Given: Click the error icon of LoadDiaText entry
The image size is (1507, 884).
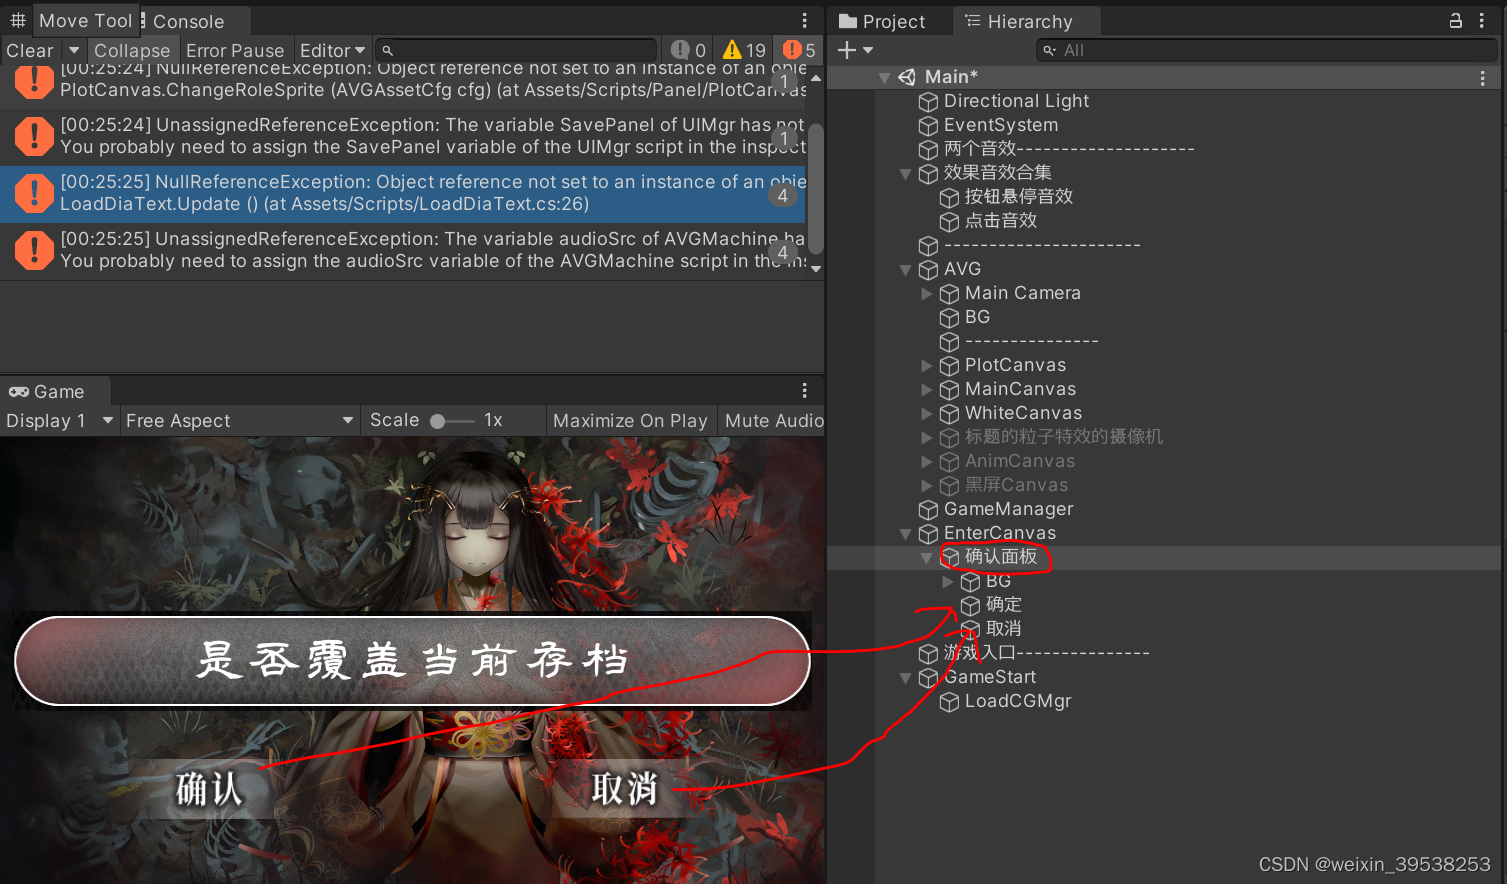Looking at the screenshot, I should pyautogui.click(x=34, y=193).
